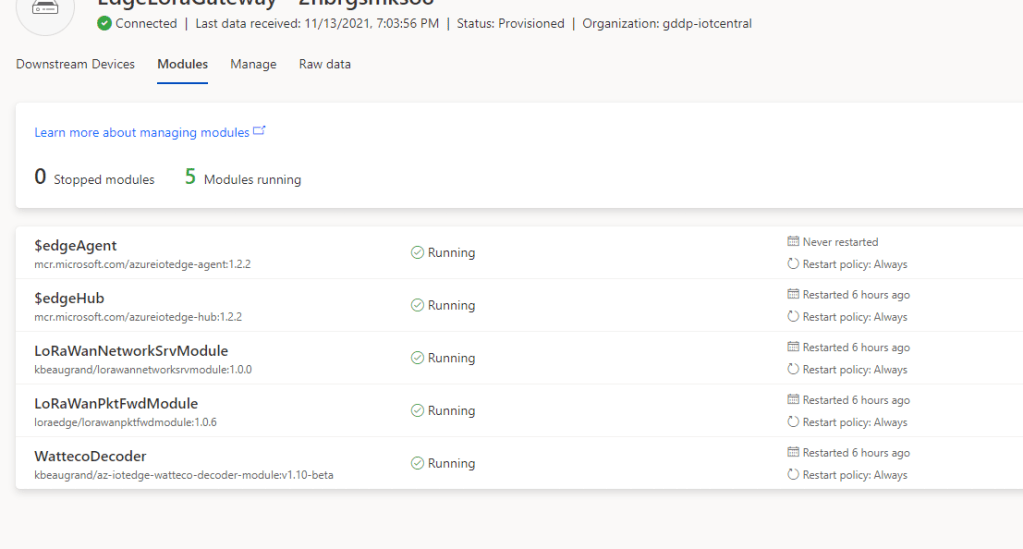Open the Downstream Devices tab

pyautogui.click(x=75, y=64)
